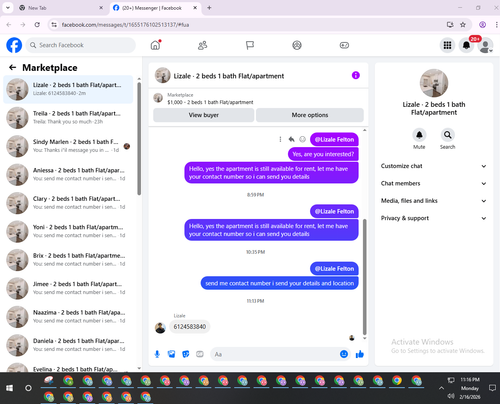Open Daniela conversation in list
This screenshot has height=404, width=500.
(68, 345)
